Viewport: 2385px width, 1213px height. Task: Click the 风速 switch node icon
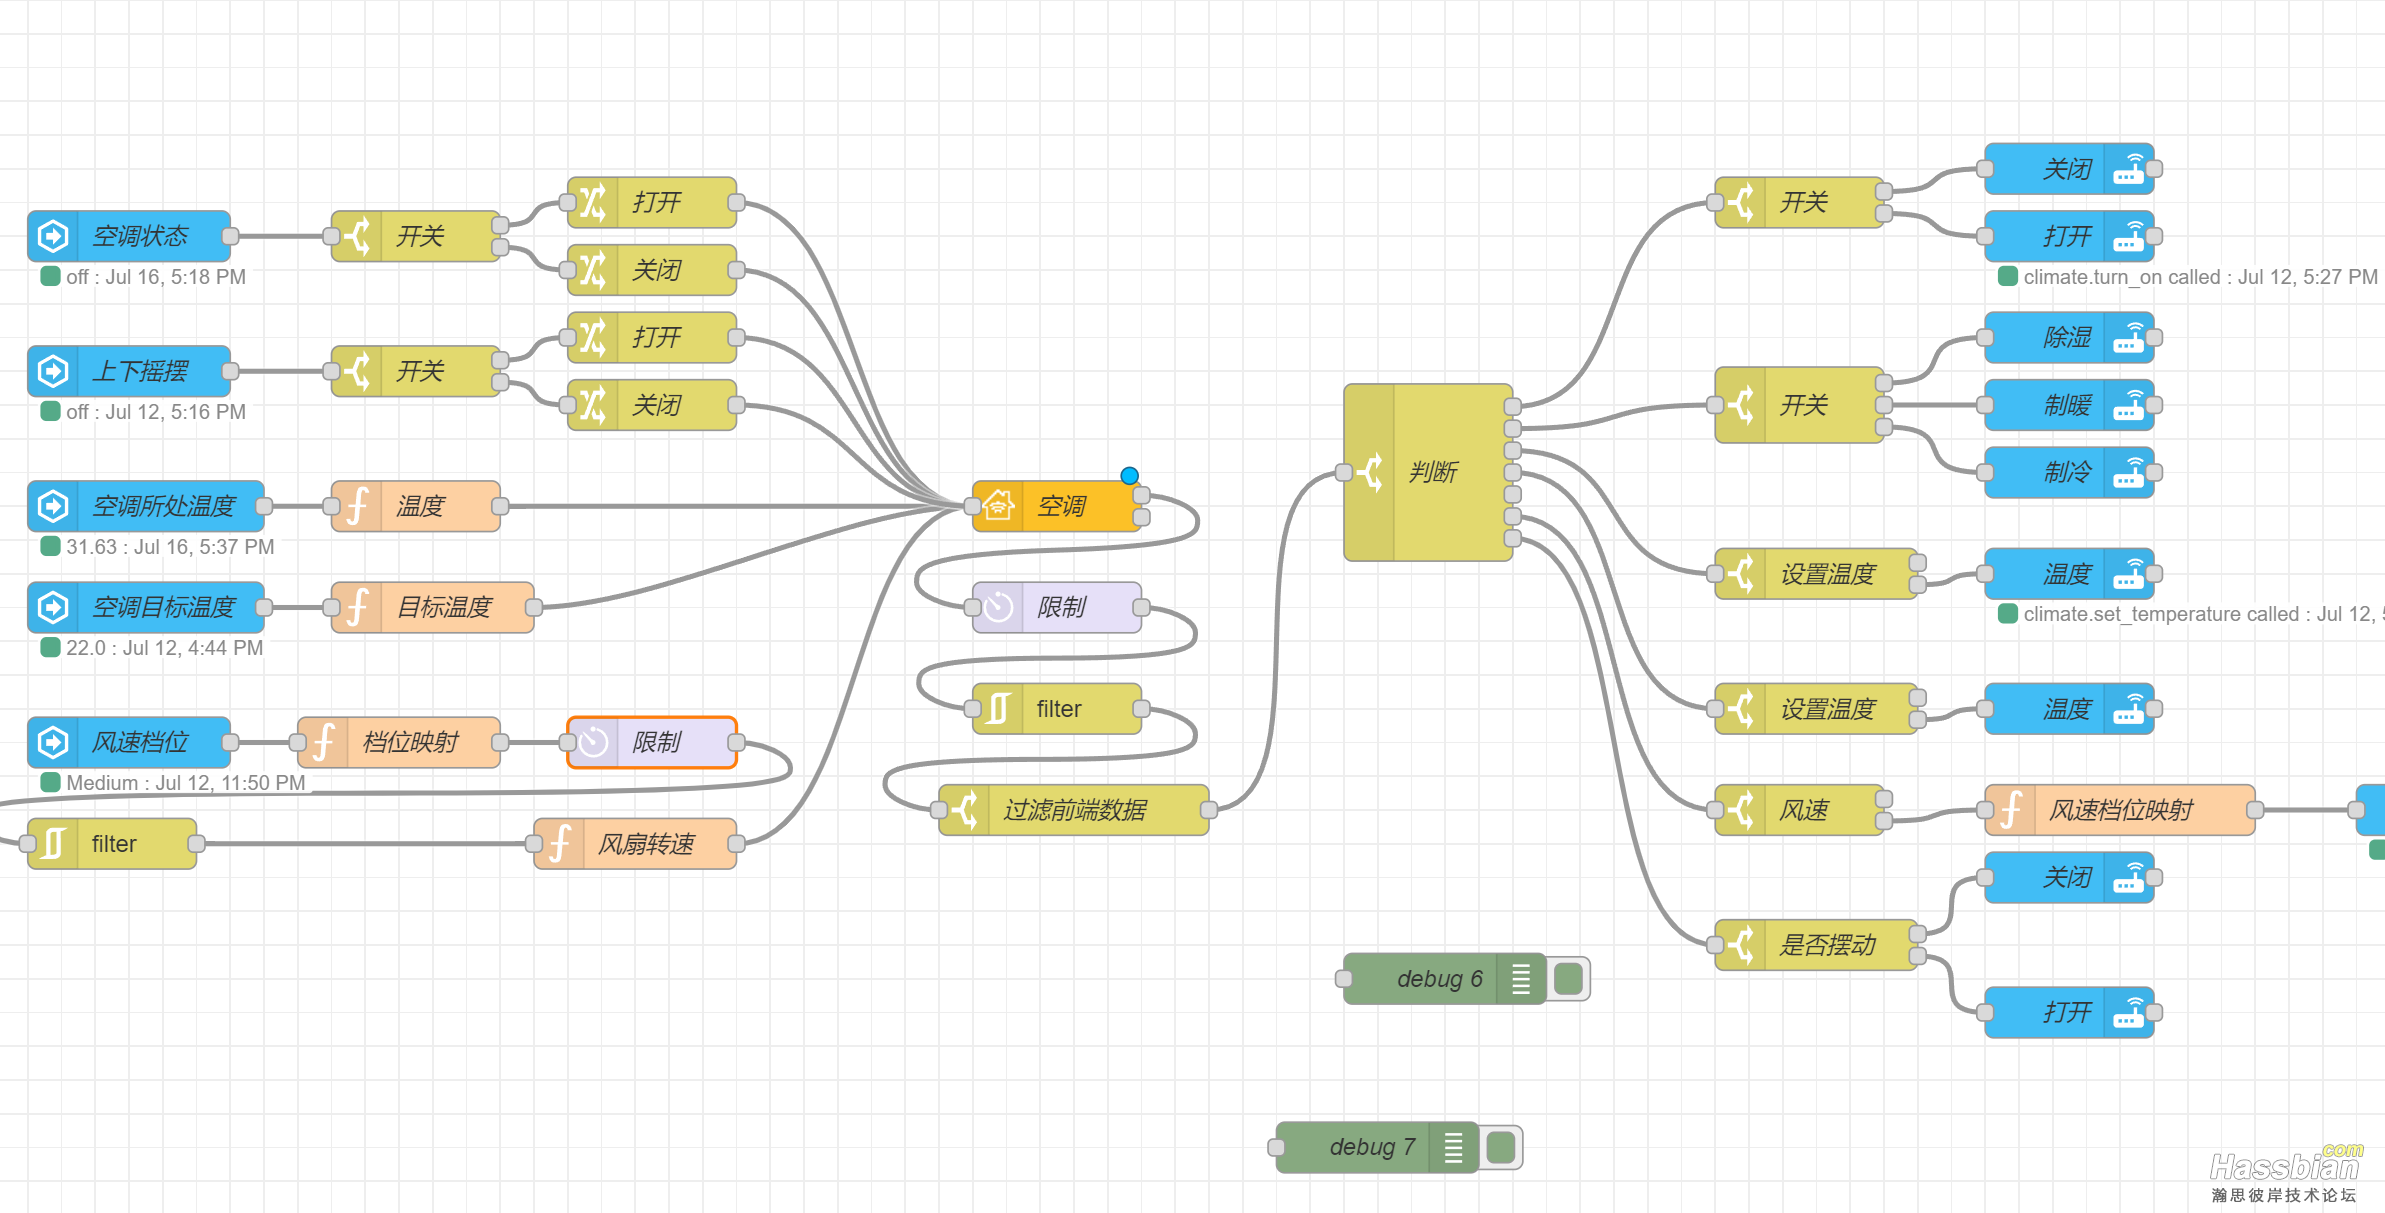(x=1740, y=810)
